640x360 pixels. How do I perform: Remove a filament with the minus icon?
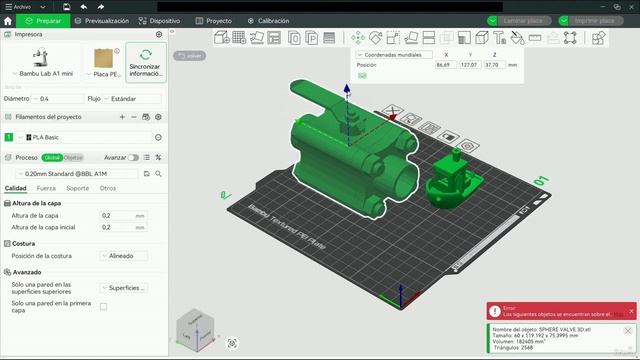click(x=134, y=117)
